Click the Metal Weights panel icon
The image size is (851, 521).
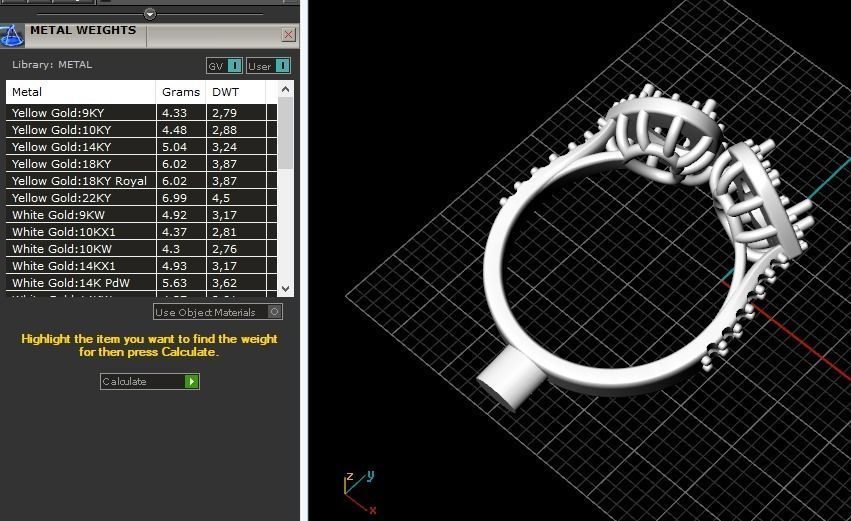[12, 36]
